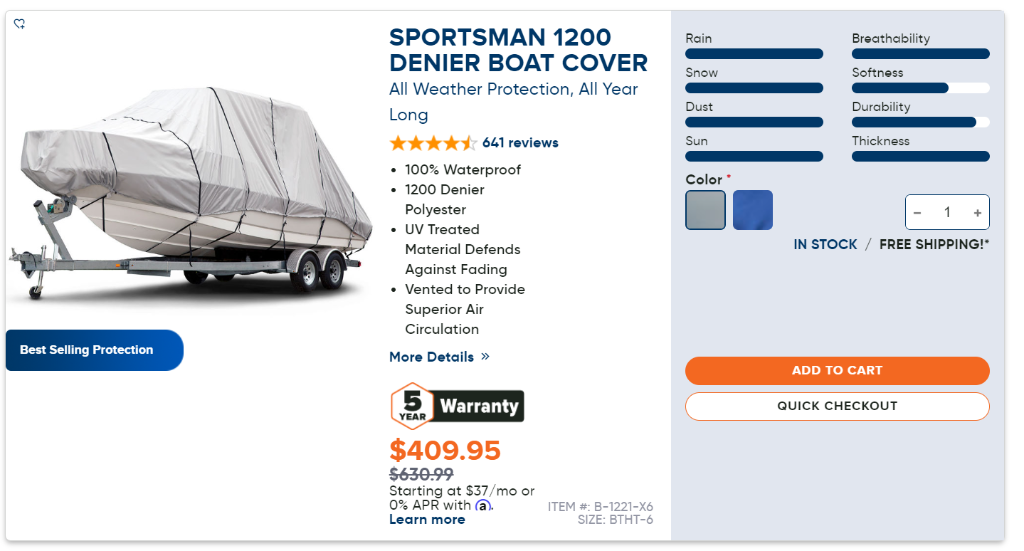Click the quantity input field
This screenshot has width=1024, height=551.
[947, 213]
